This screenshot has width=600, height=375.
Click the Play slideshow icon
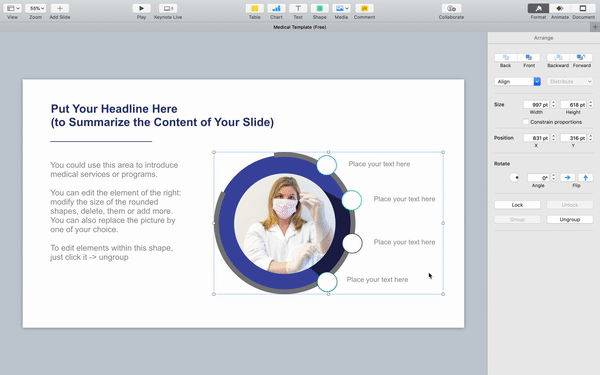pos(141,8)
